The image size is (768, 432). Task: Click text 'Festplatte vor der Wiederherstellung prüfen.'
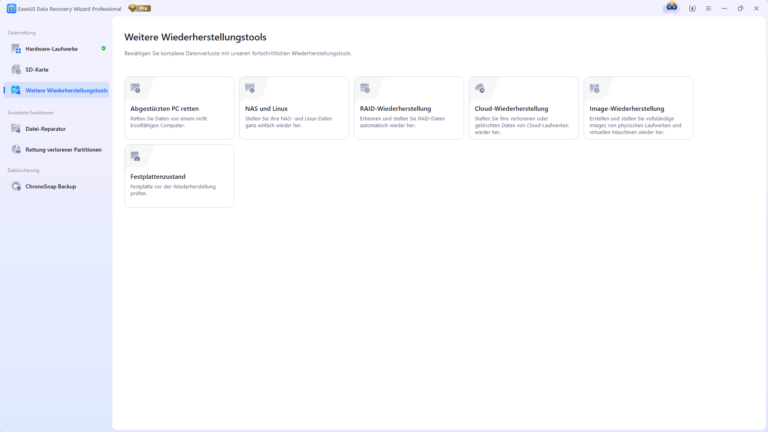click(173, 190)
